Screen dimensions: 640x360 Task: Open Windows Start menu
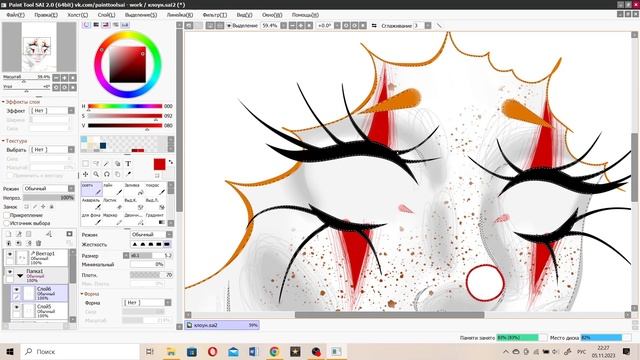coord(10,351)
